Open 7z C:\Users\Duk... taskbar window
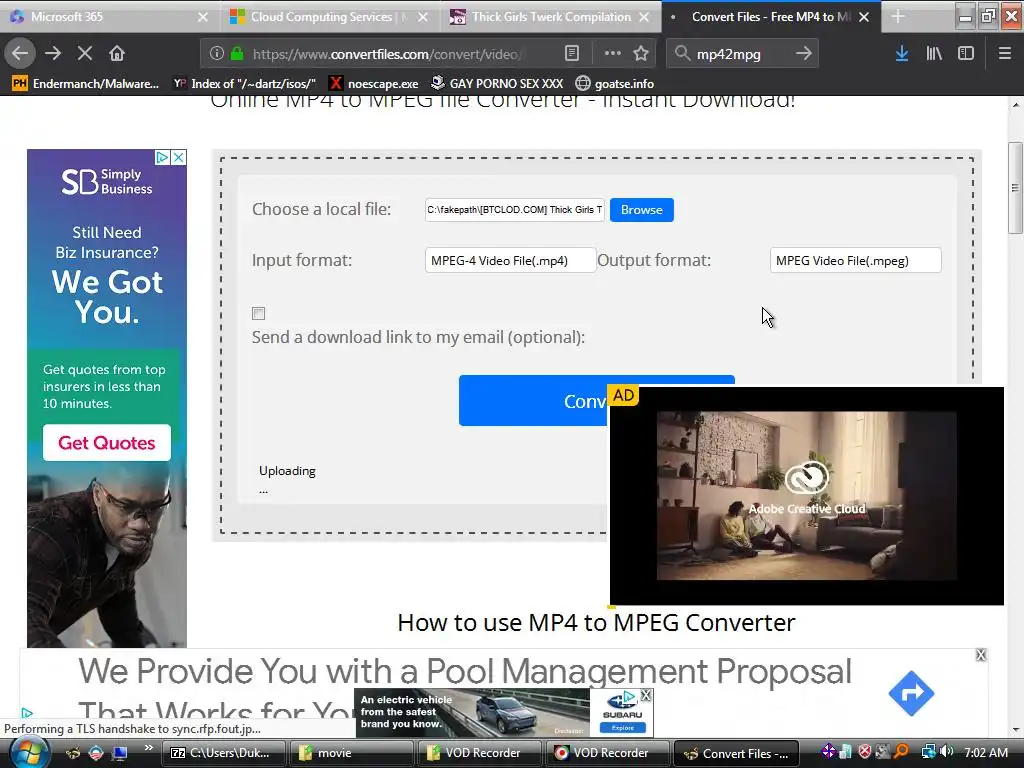This screenshot has width=1024, height=768. click(x=224, y=753)
